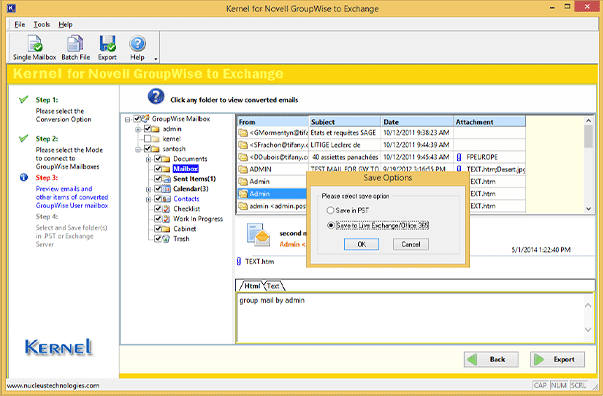Image resolution: width=603 pixels, height=396 pixels.
Task: Toggle the admin folder checkbox
Action: click(147, 129)
